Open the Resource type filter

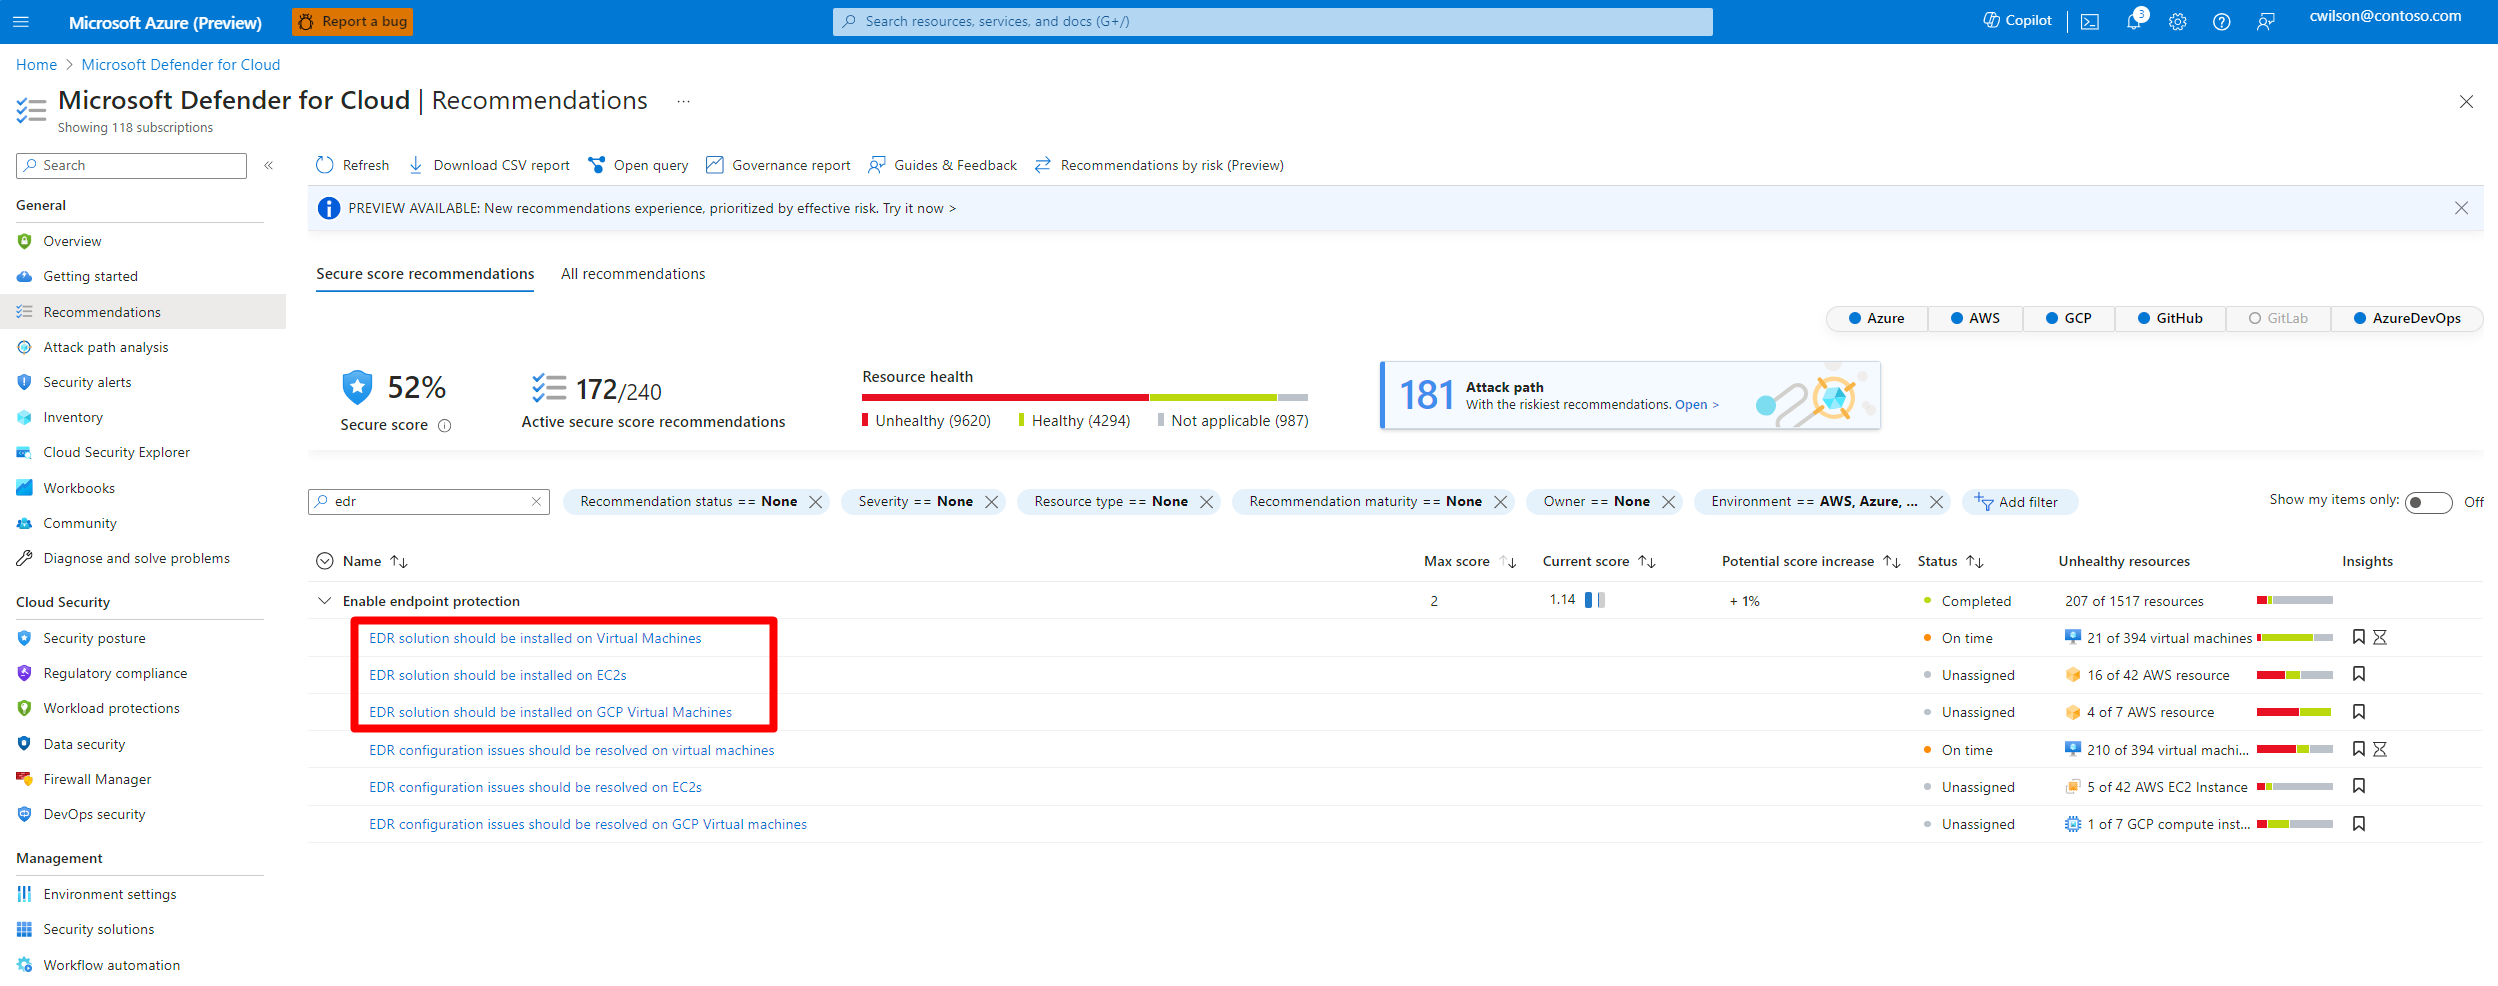click(1111, 502)
